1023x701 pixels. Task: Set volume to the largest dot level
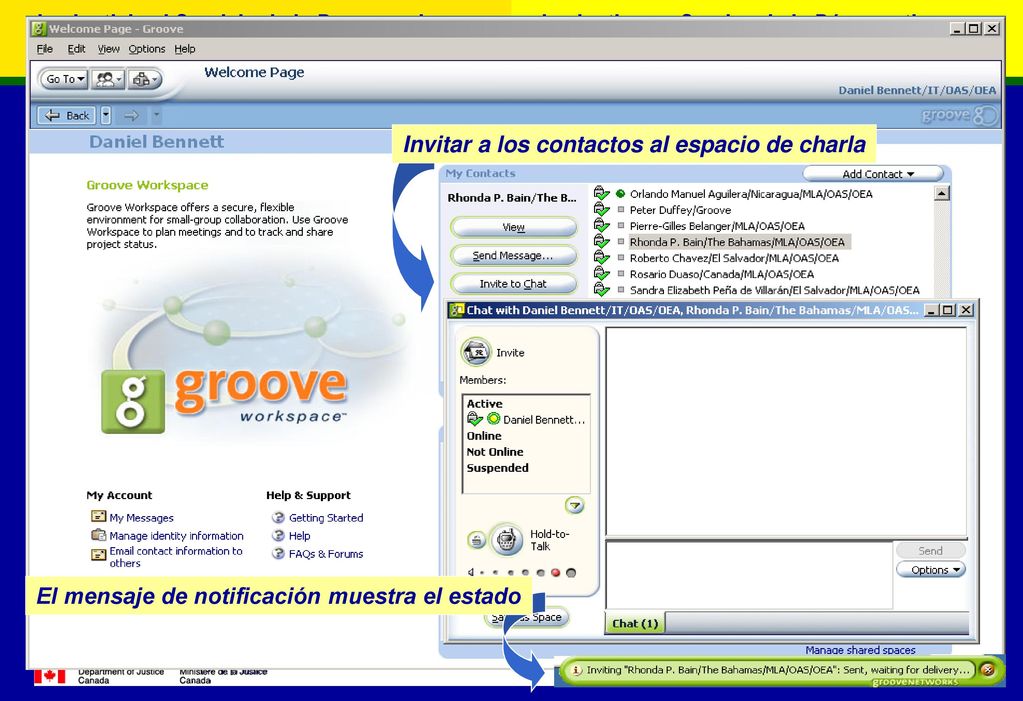tap(571, 573)
